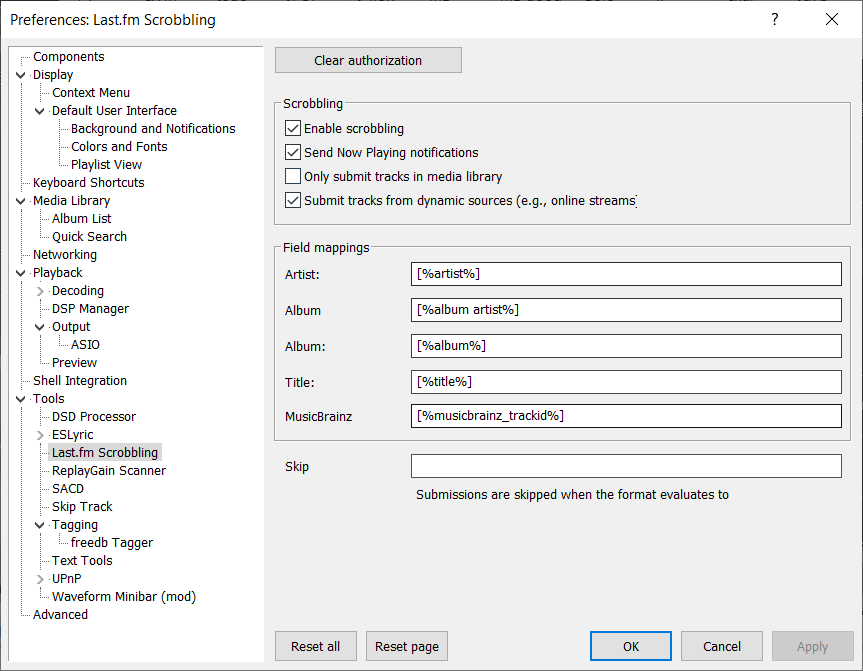This screenshot has height=671, width=863.
Task: Enable Only submit tracks in media library
Action: [293, 176]
